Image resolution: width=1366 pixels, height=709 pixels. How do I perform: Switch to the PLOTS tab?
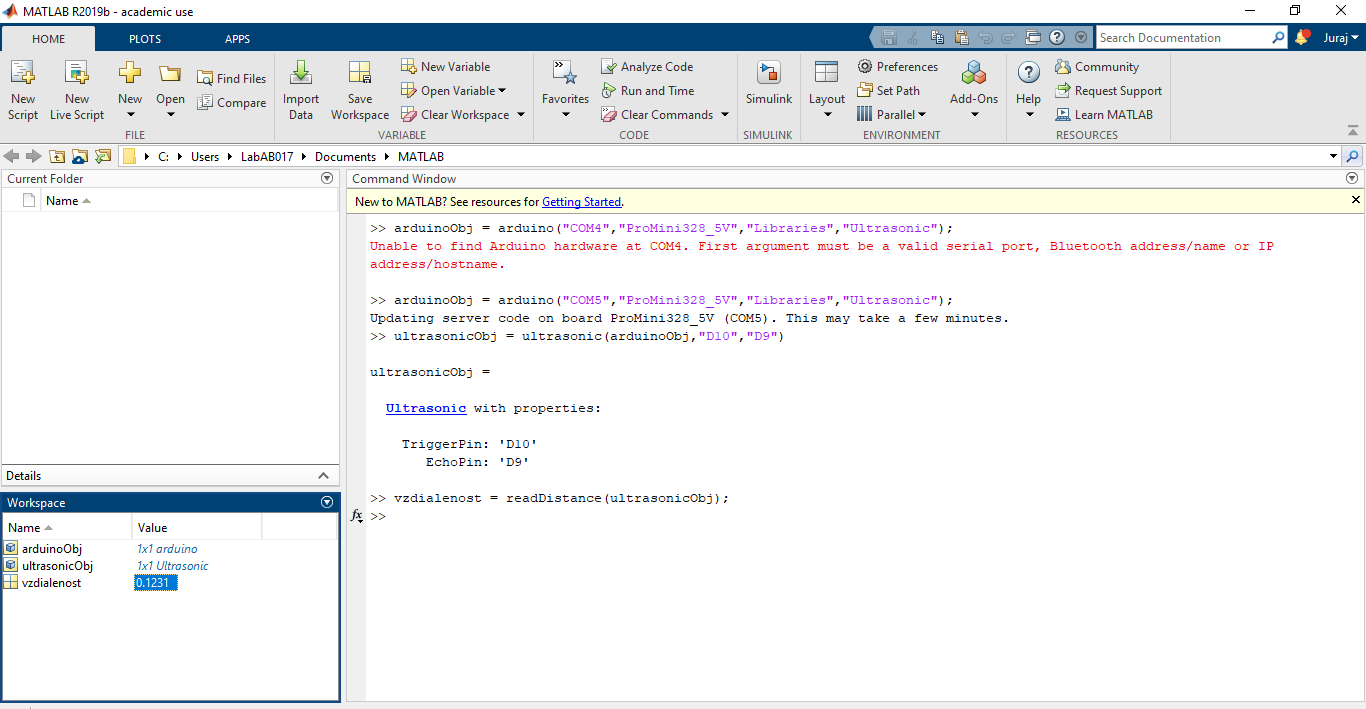click(145, 39)
